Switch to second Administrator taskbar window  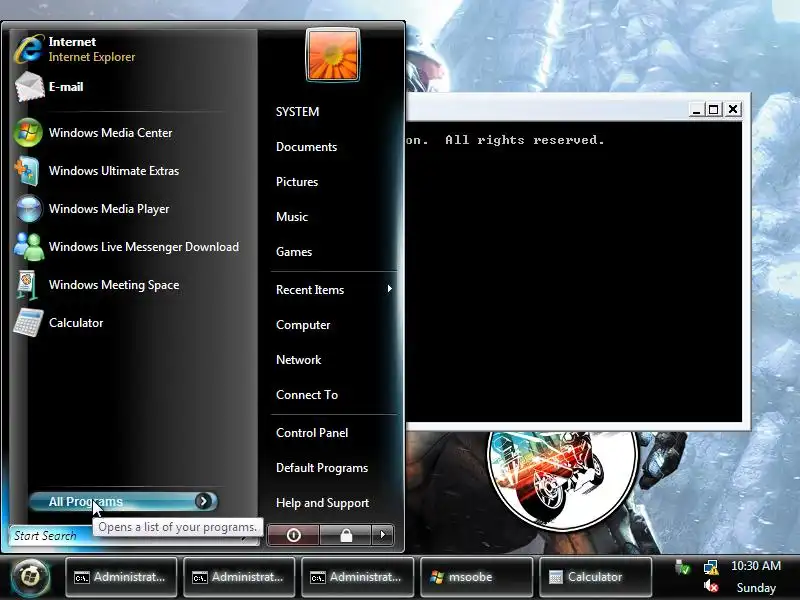pos(239,577)
